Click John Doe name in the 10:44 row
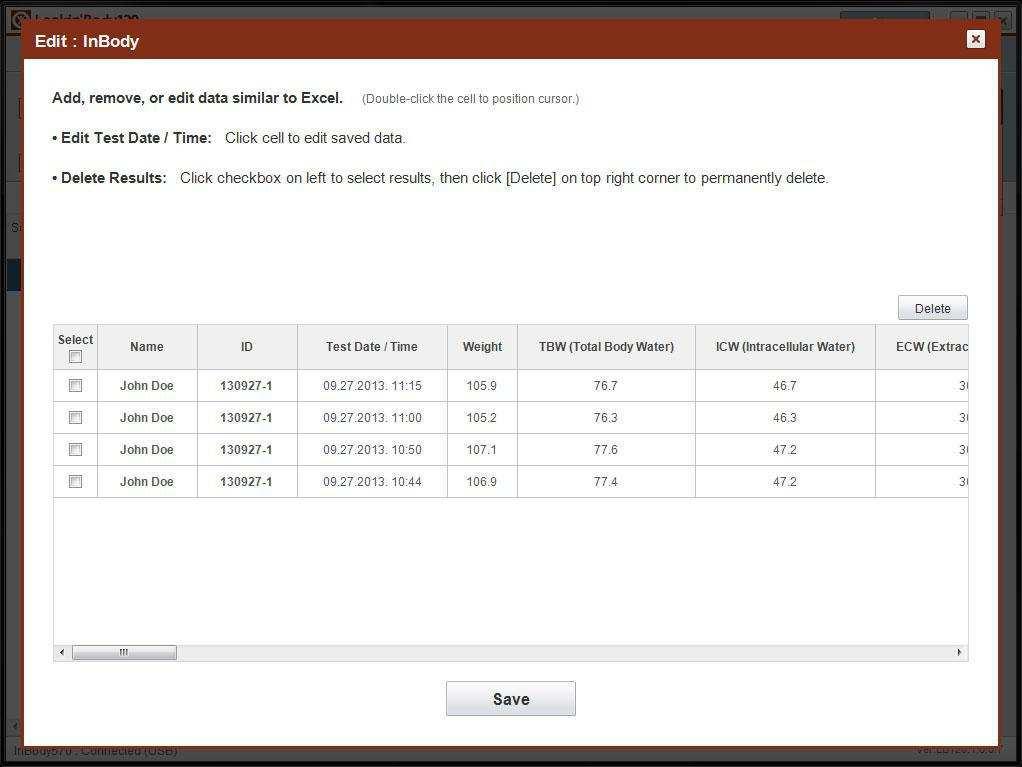The image size is (1022, 767). 147,482
